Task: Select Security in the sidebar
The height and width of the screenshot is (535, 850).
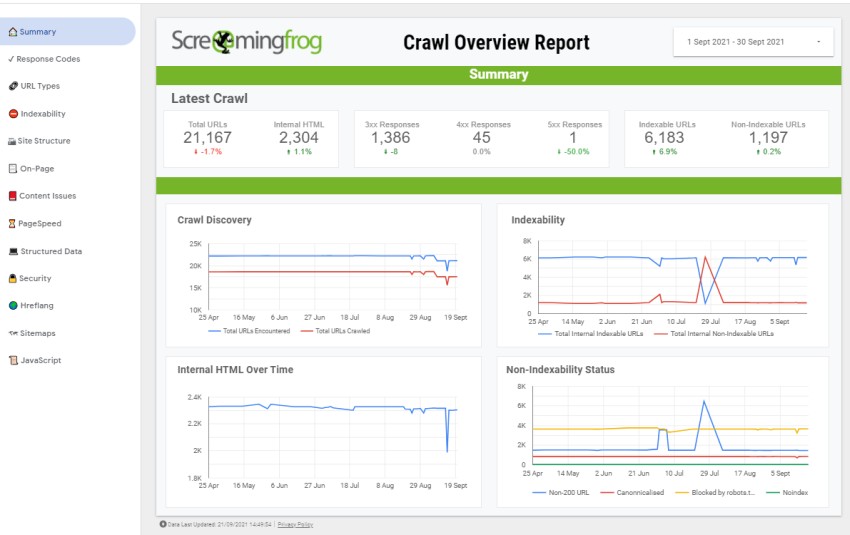Action: click(35, 278)
